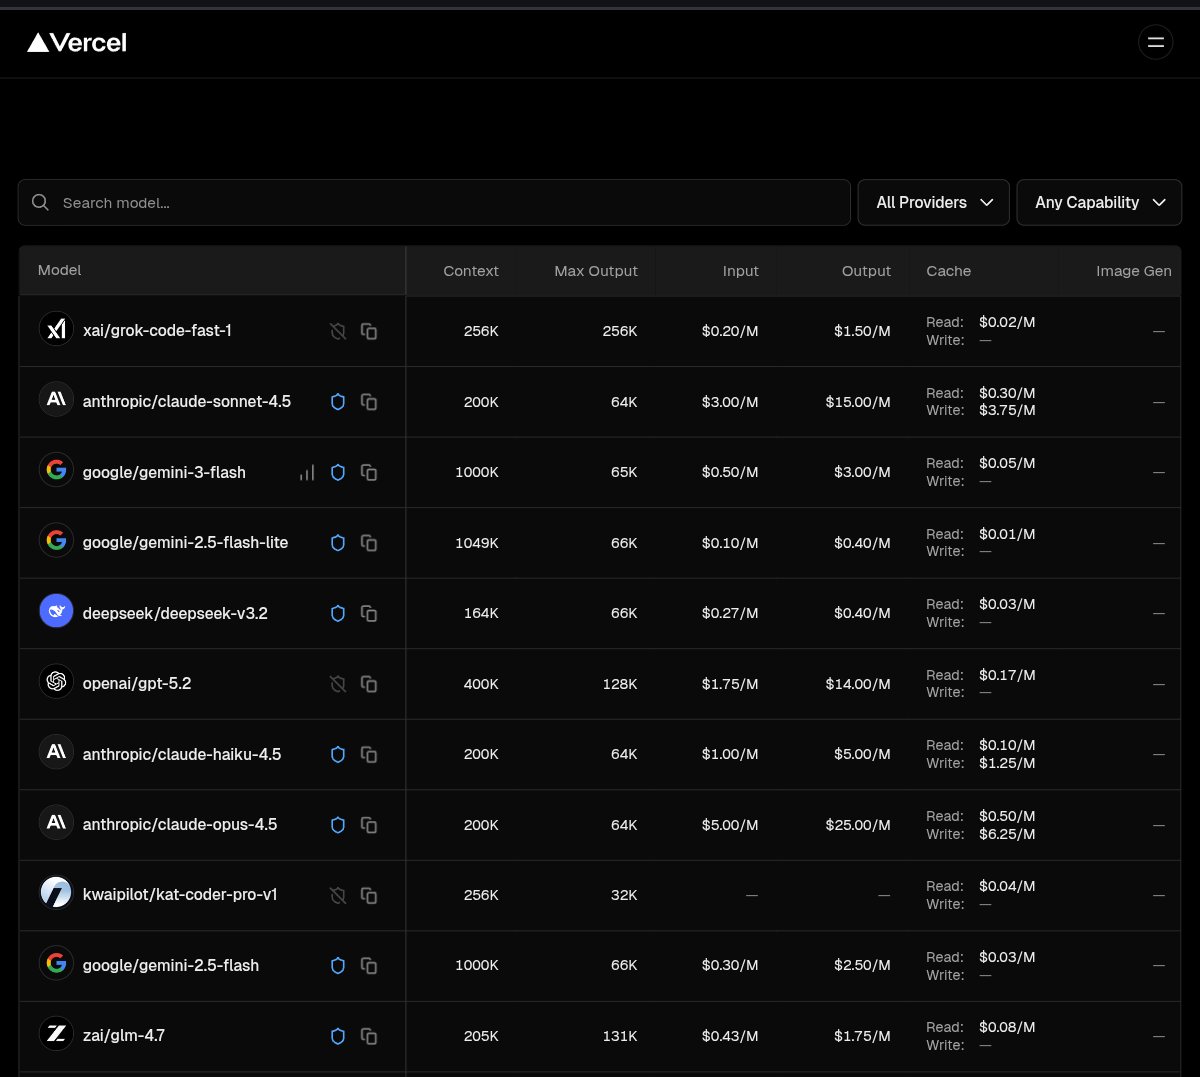This screenshot has width=1200, height=1077.
Task: Copy the kwaipilot/kat-coder-pro-v1 model ID
Action: [369, 895]
